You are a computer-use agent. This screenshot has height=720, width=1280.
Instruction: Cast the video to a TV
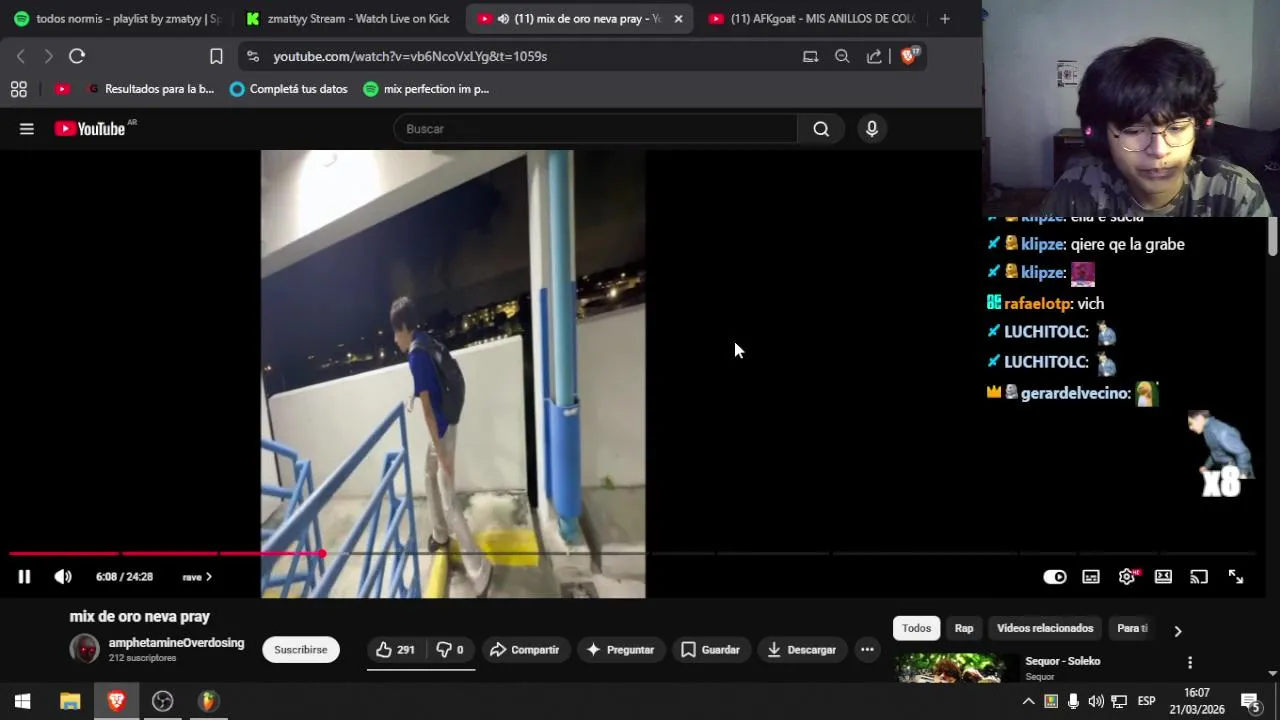(1199, 577)
